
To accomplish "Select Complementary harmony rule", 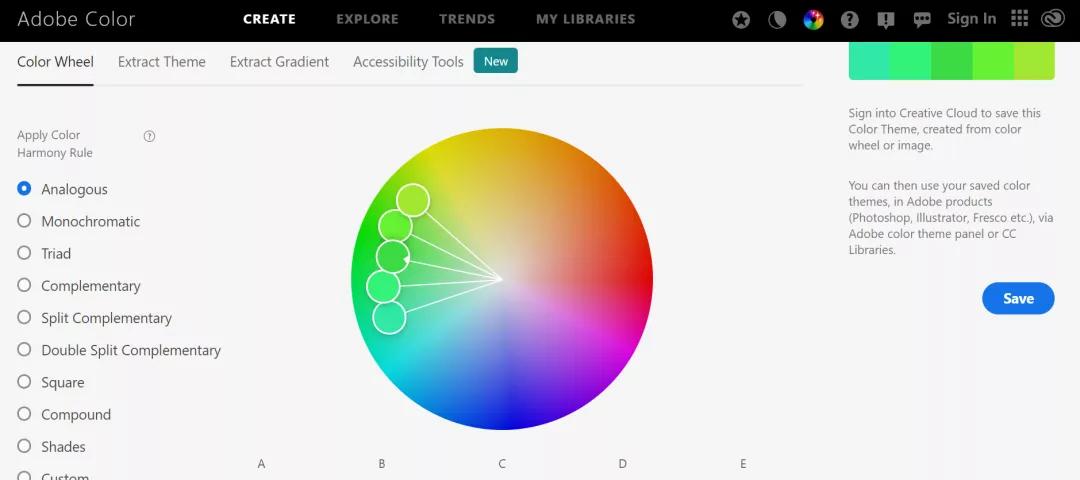I will click(24, 285).
